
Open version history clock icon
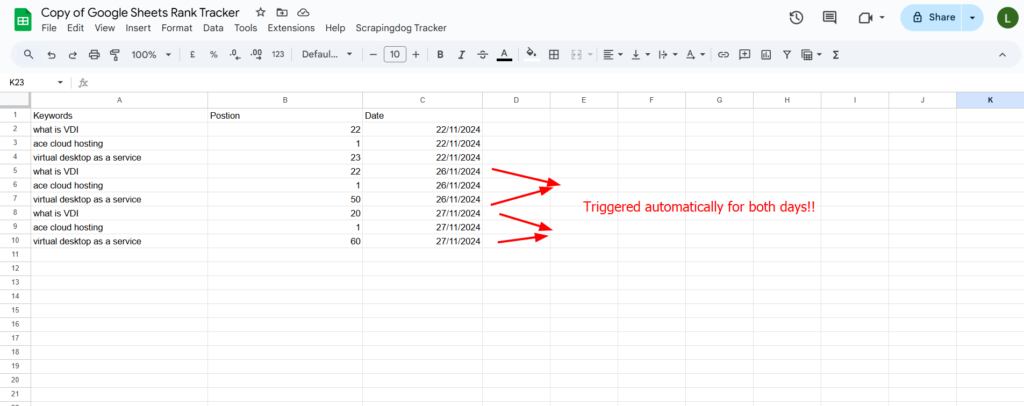(796, 18)
